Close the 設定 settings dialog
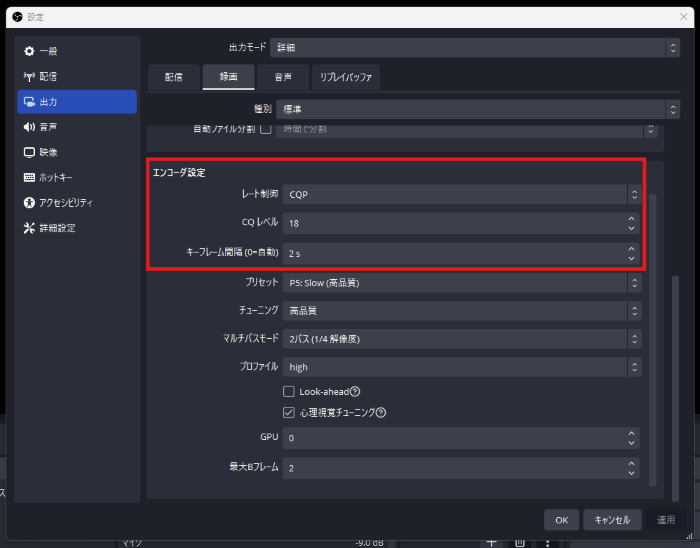The width and height of the screenshot is (700, 548). pyautogui.click(x=683, y=17)
